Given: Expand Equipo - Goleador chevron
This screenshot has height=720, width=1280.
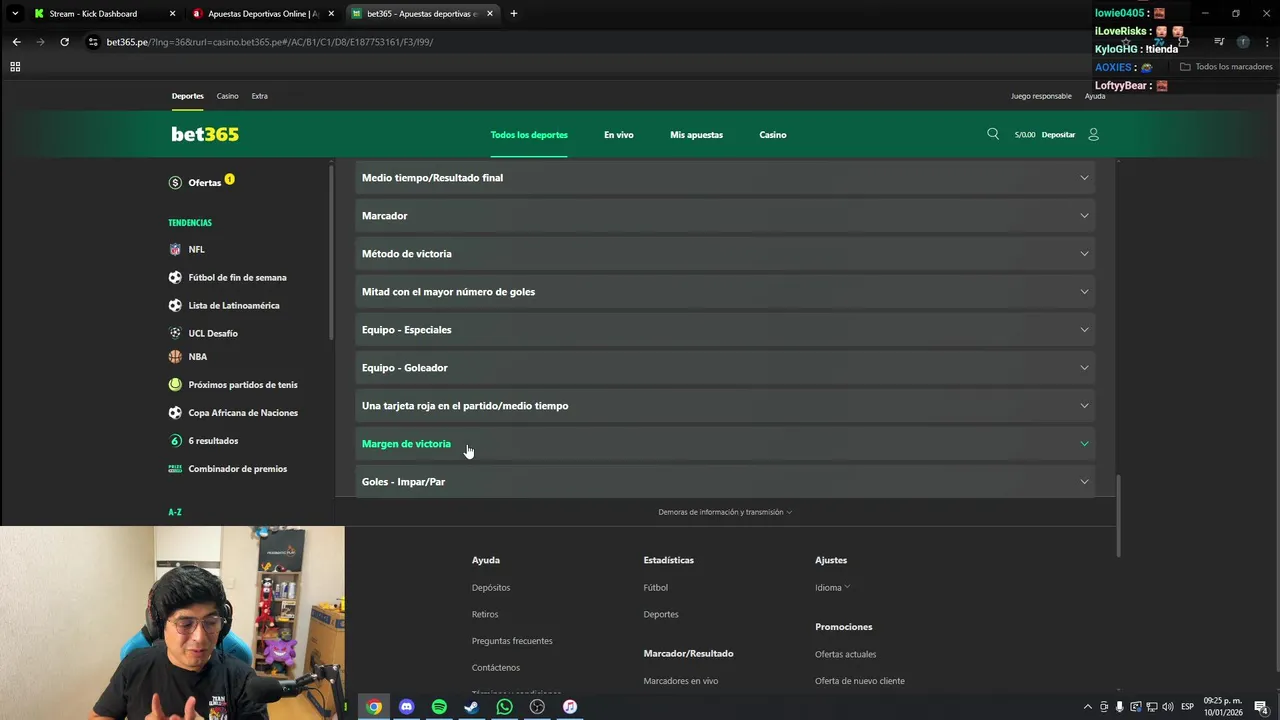Looking at the screenshot, I should pos(1084,368).
